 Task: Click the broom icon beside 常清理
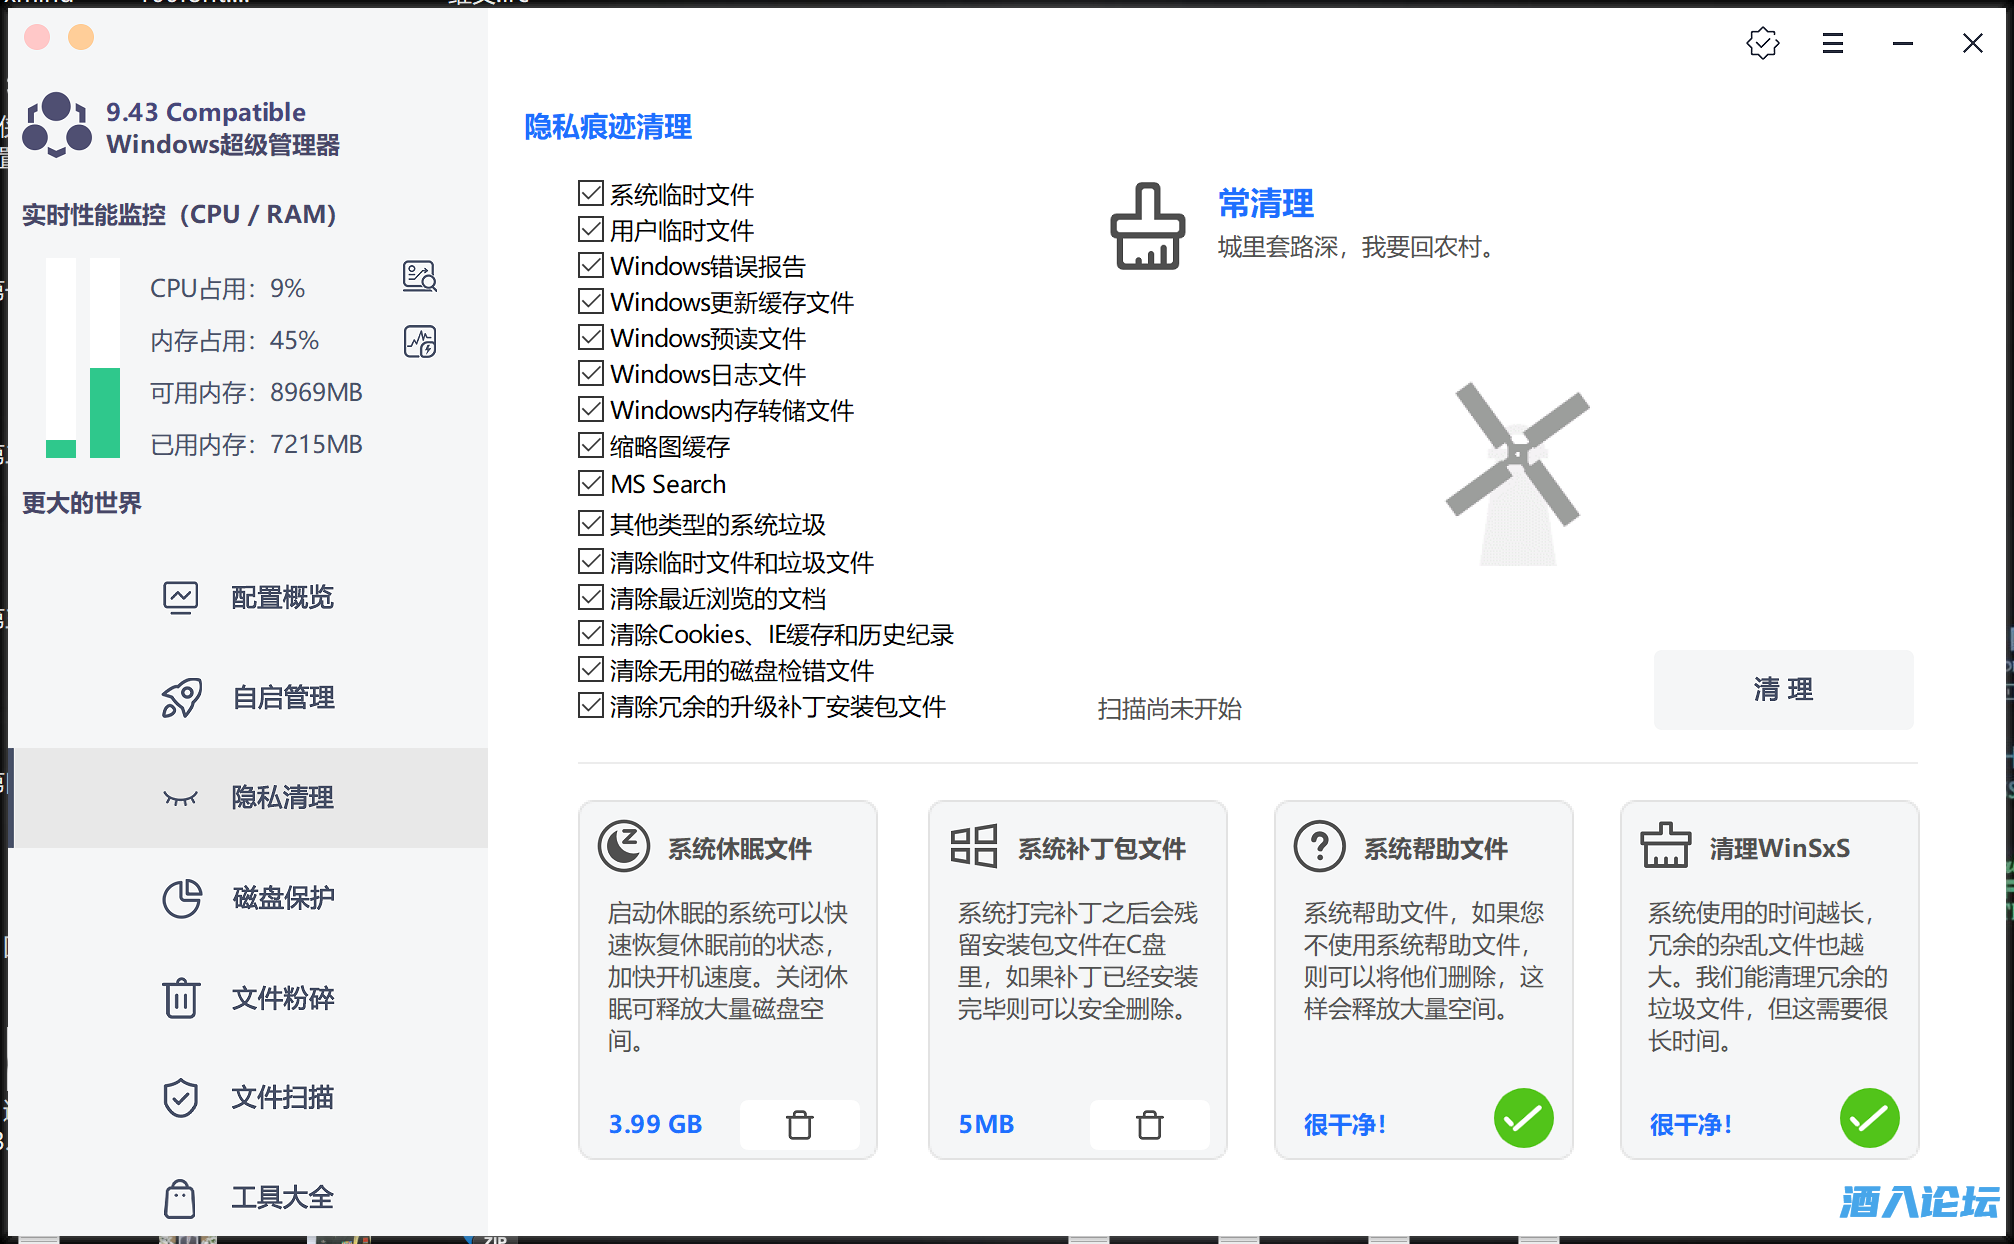[1147, 226]
